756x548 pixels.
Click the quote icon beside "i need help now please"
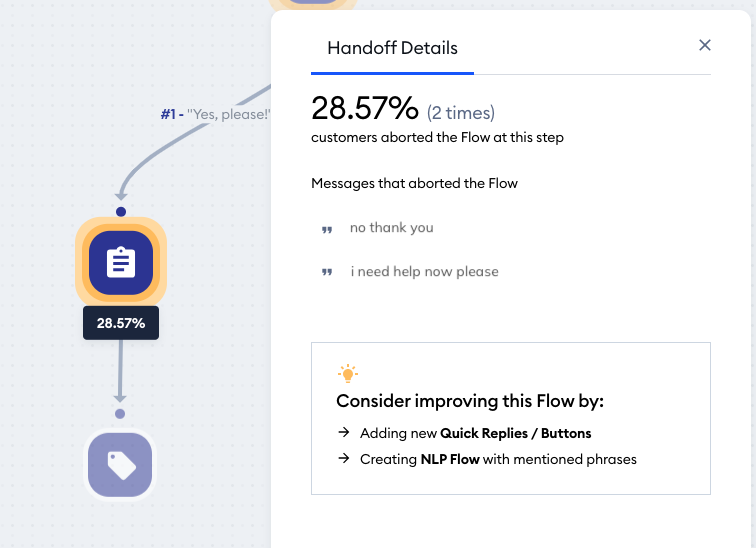click(x=327, y=272)
